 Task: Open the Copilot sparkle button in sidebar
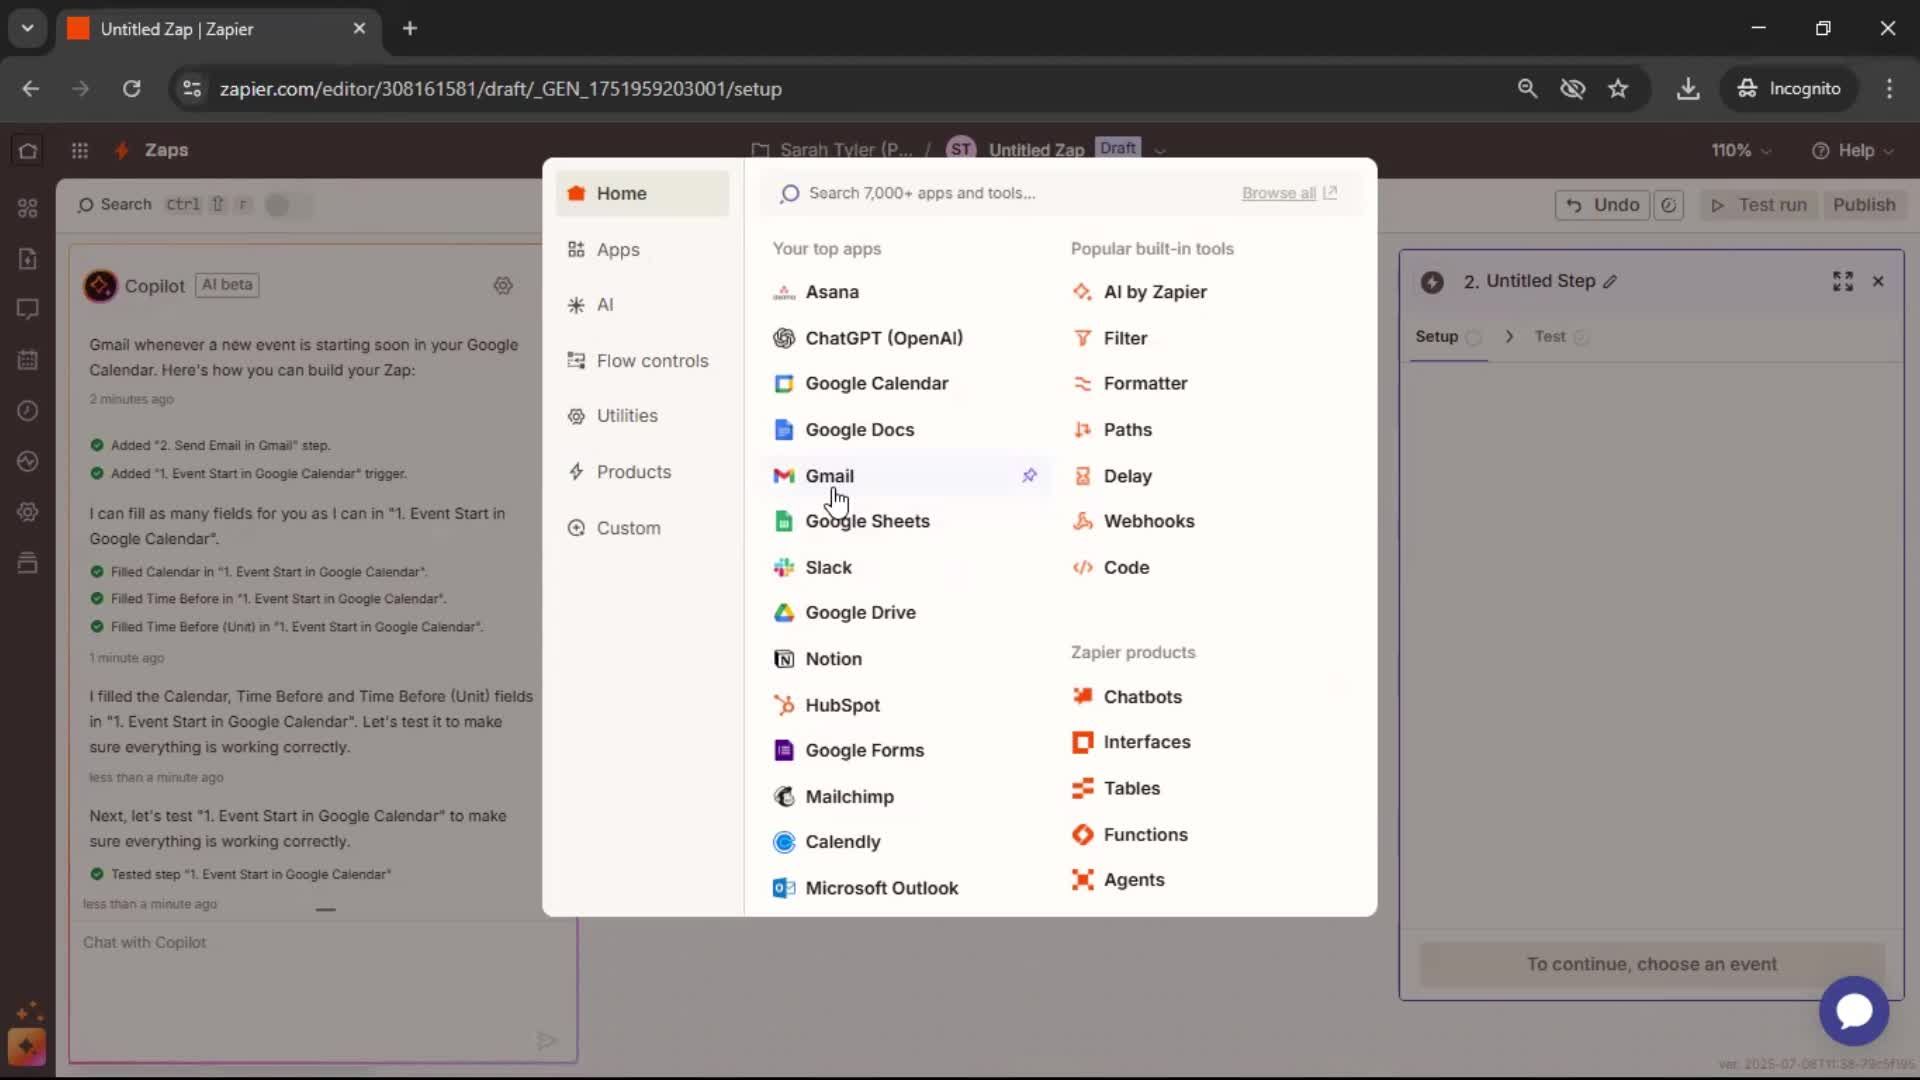(x=27, y=1047)
